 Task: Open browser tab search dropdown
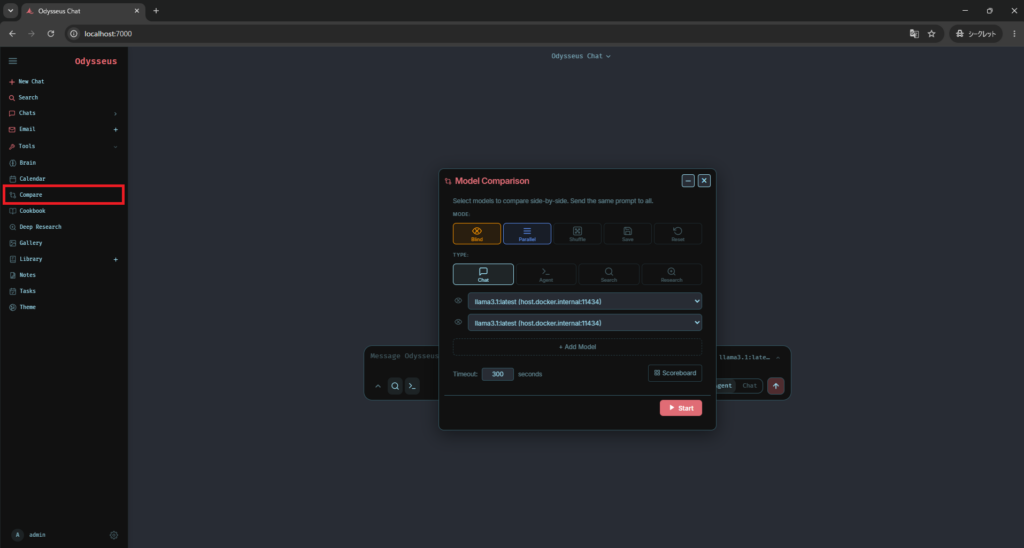[x=10, y=11]
